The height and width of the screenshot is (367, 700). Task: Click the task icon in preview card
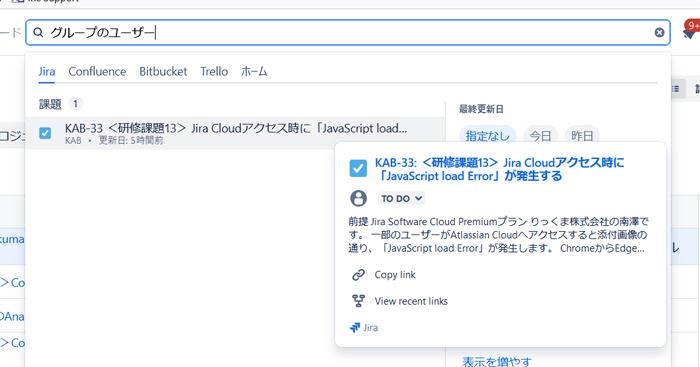pyautogui.click(x=358, y=168)
